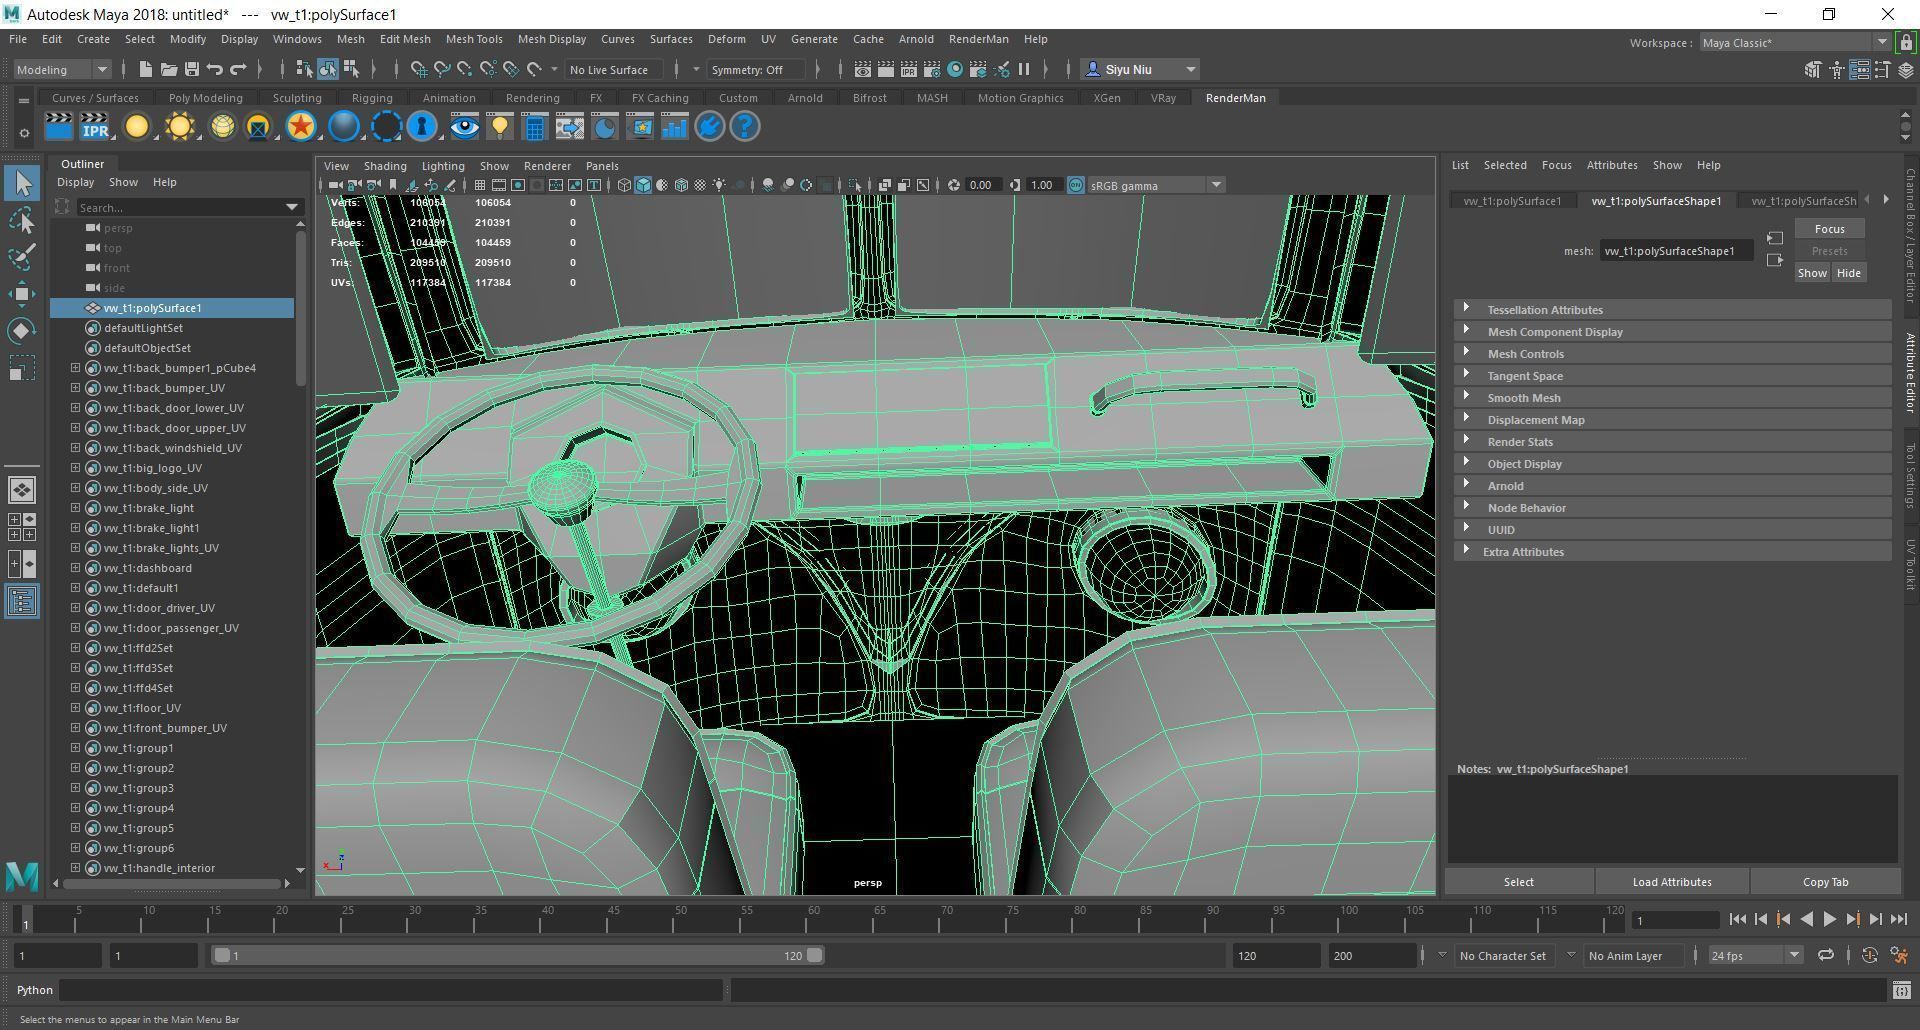Image resolution: width=1920 pixels, height=1030 pixels.
Task: Click the Outliner Search field
Action: (x=189, y=207)
